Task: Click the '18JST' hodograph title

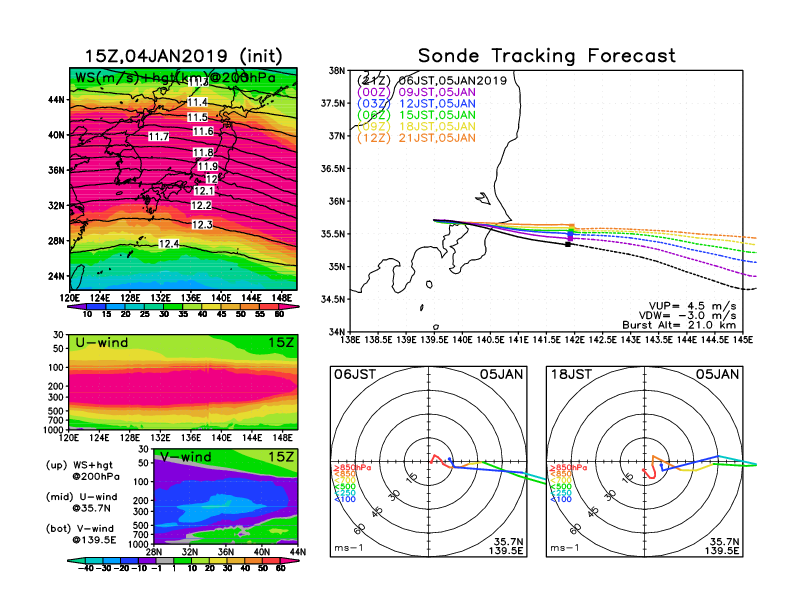Action: click(x=571, y=374)
